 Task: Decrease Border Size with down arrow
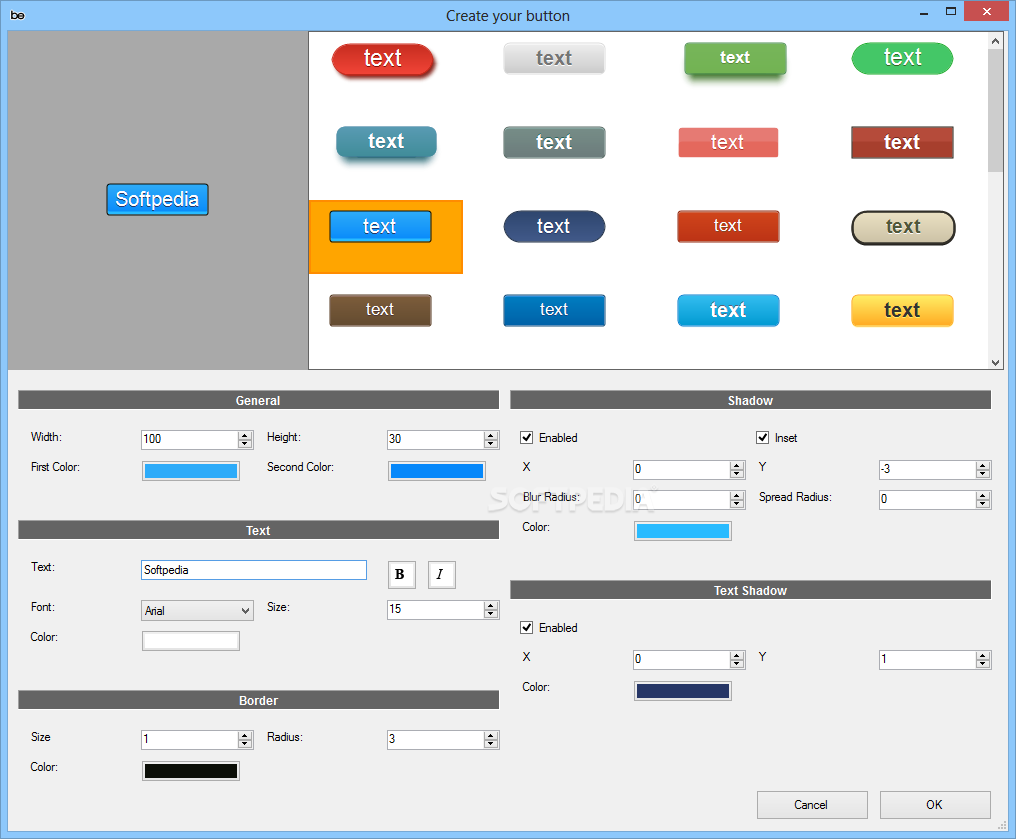[245, 744]
